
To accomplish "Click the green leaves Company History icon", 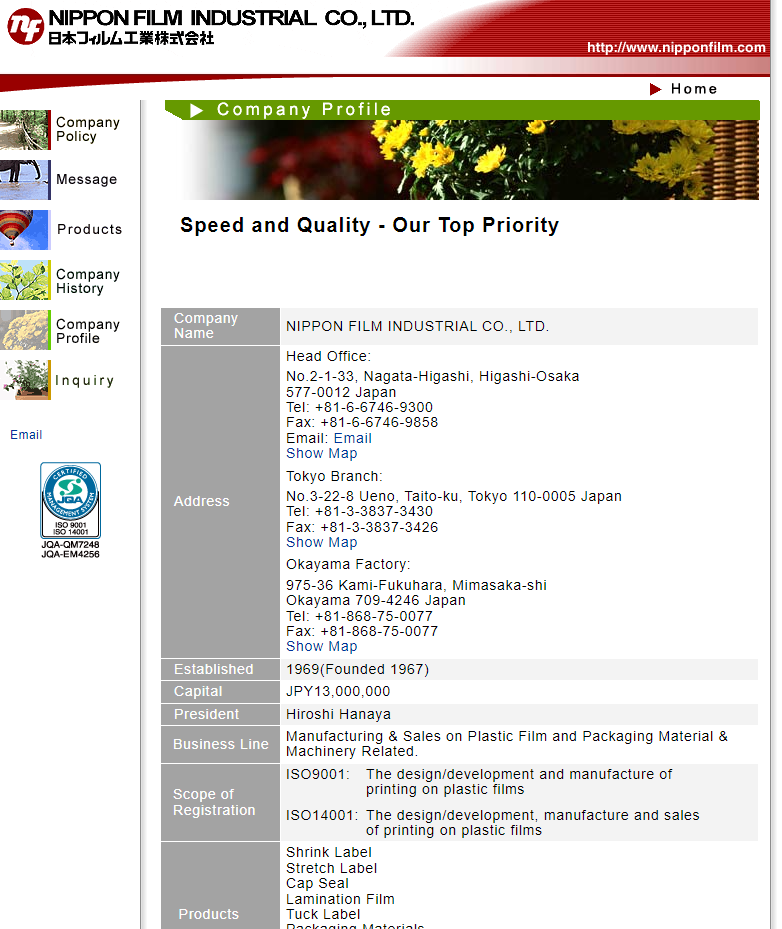I will click(x=24, y=281).
